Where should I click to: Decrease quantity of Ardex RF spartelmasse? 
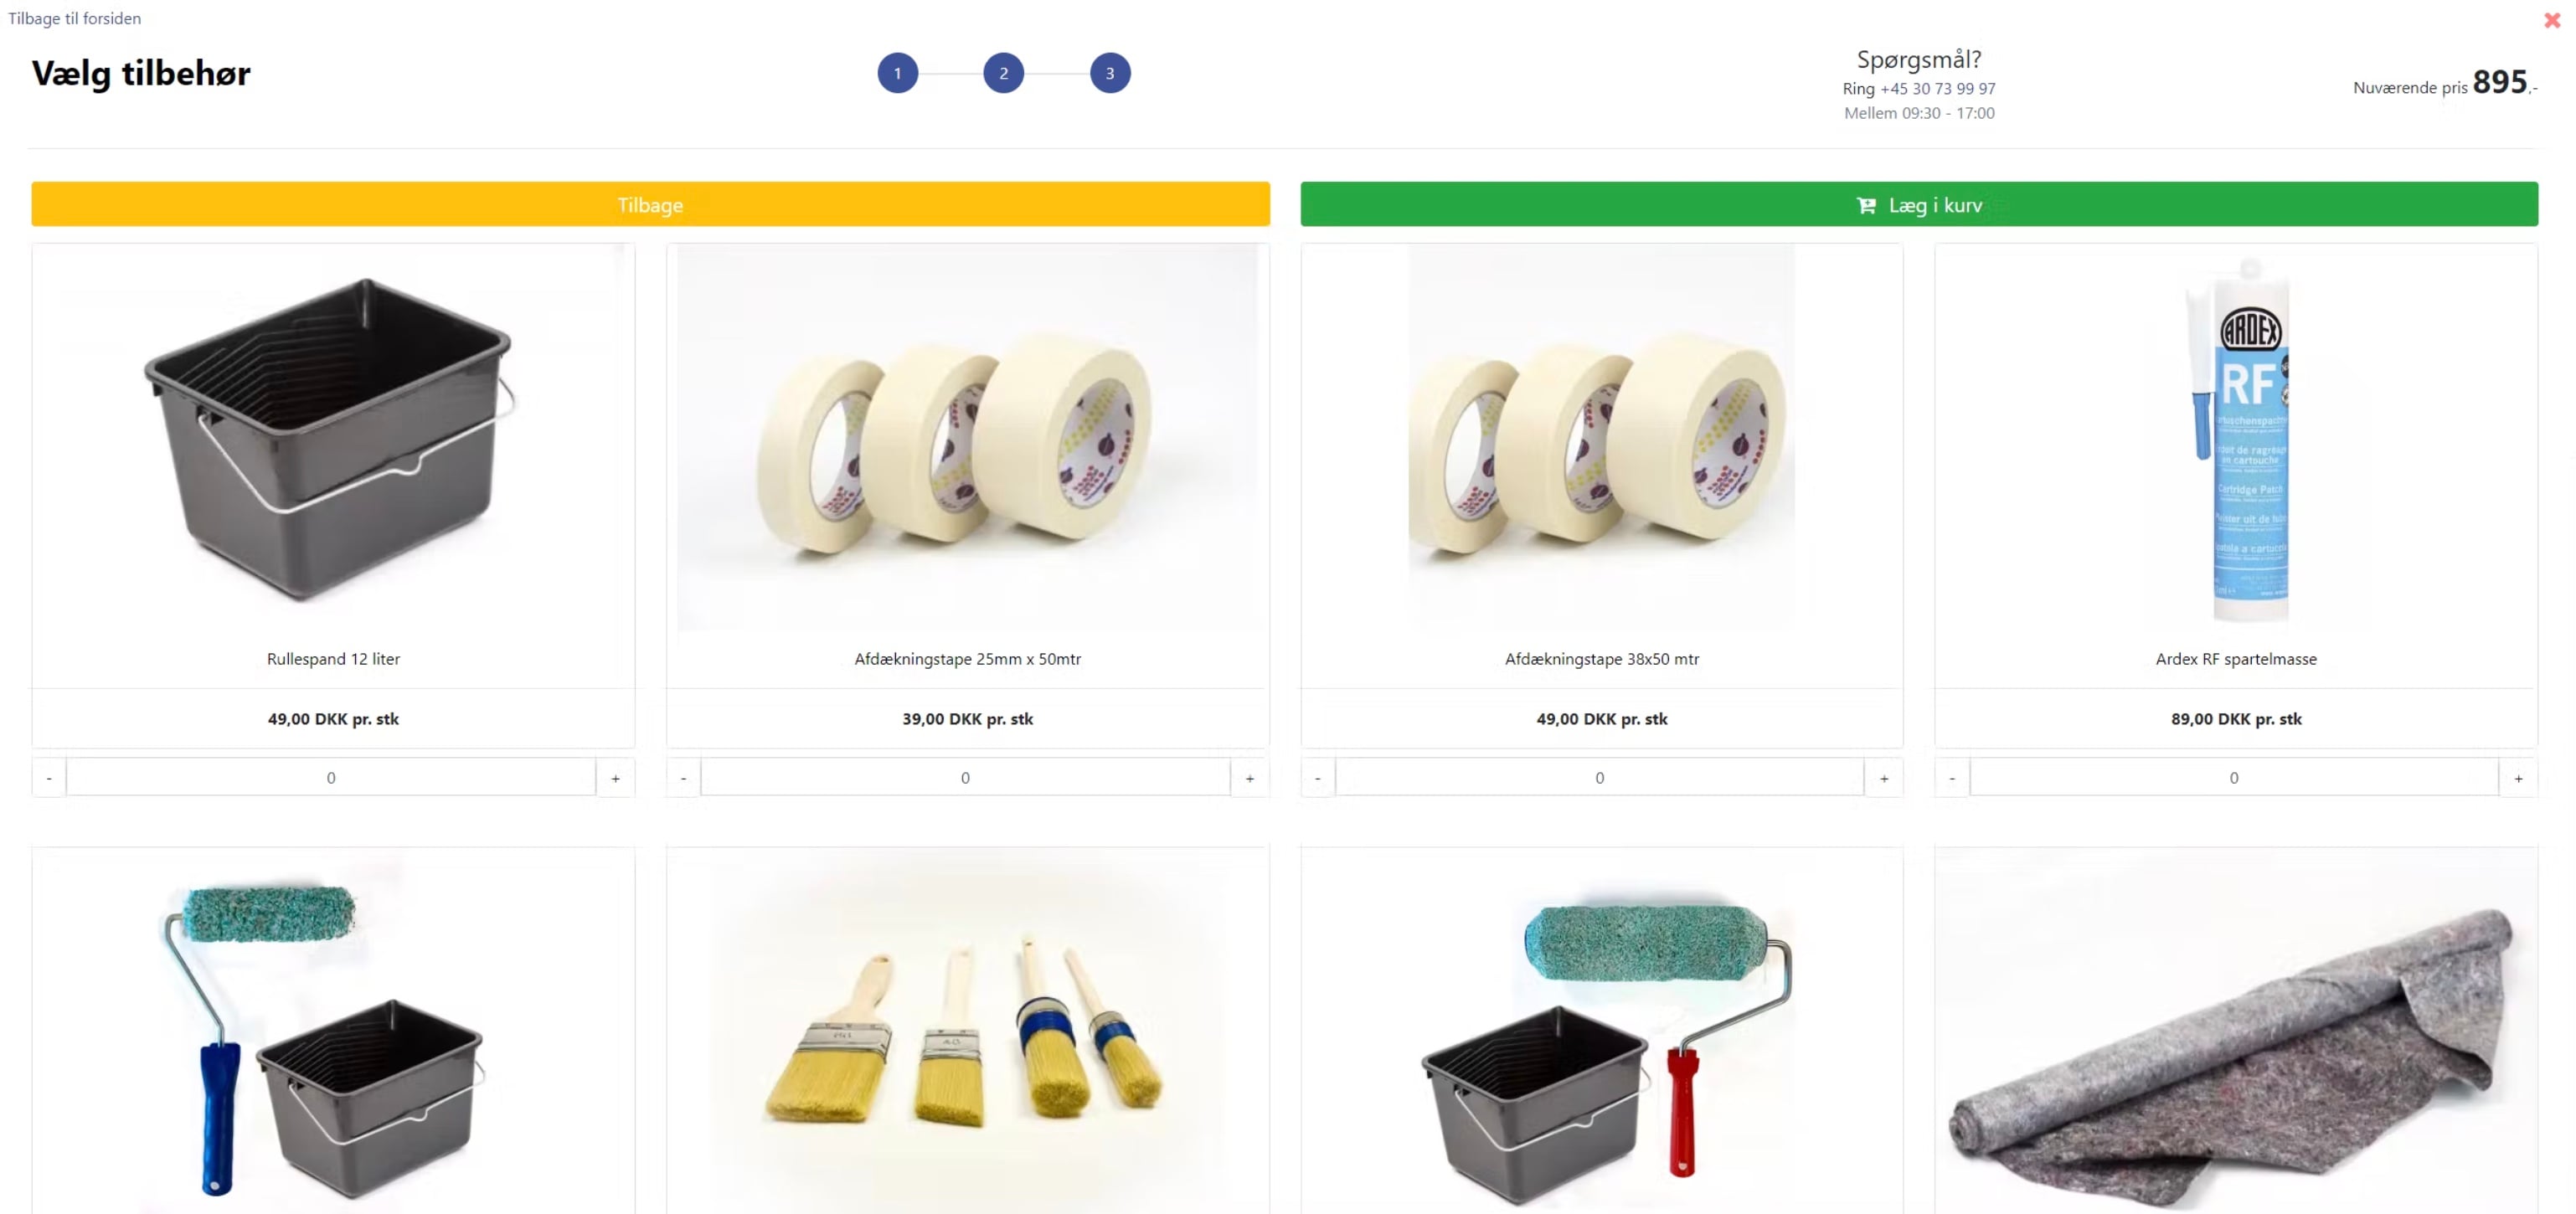[x=1952, y=777]
